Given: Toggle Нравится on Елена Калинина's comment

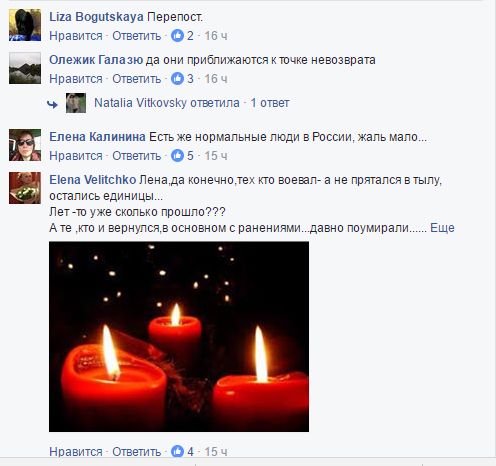Looking at the screenshot, I should pos(76,156).
